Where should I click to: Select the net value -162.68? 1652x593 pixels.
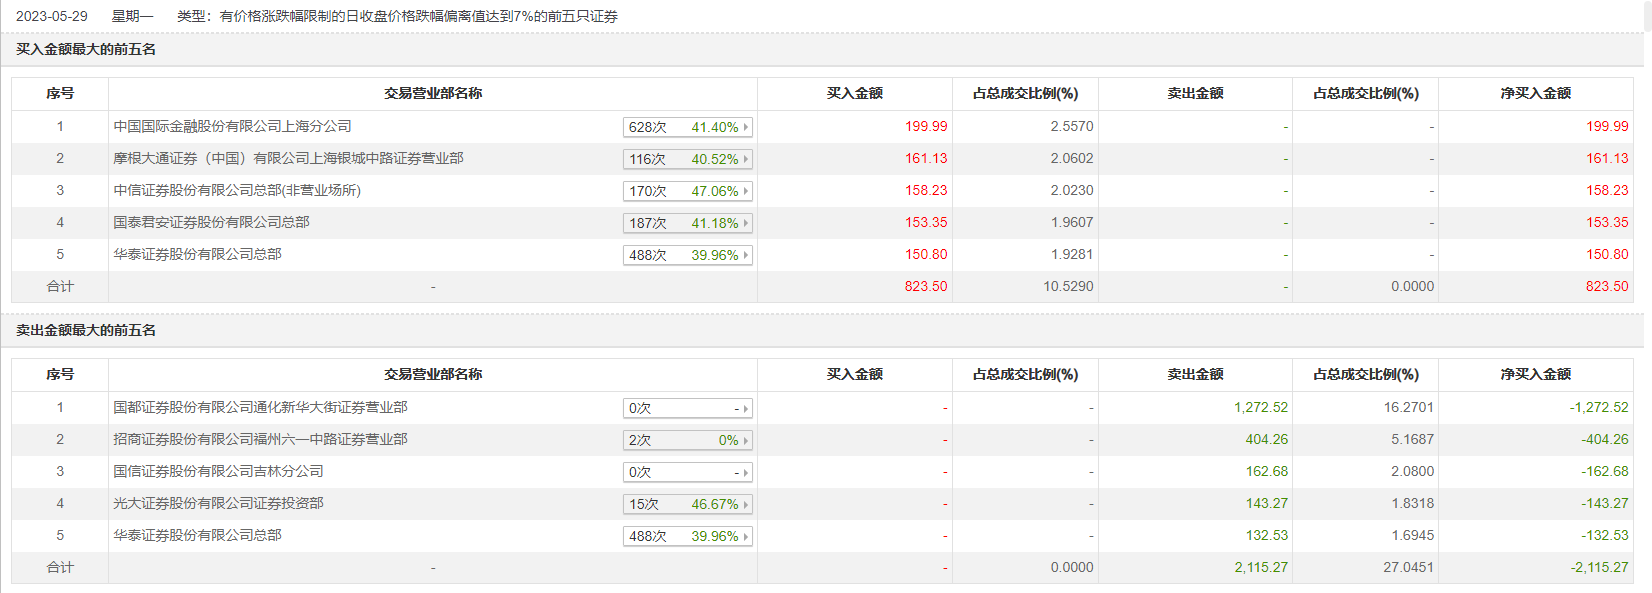point(1605,471)
